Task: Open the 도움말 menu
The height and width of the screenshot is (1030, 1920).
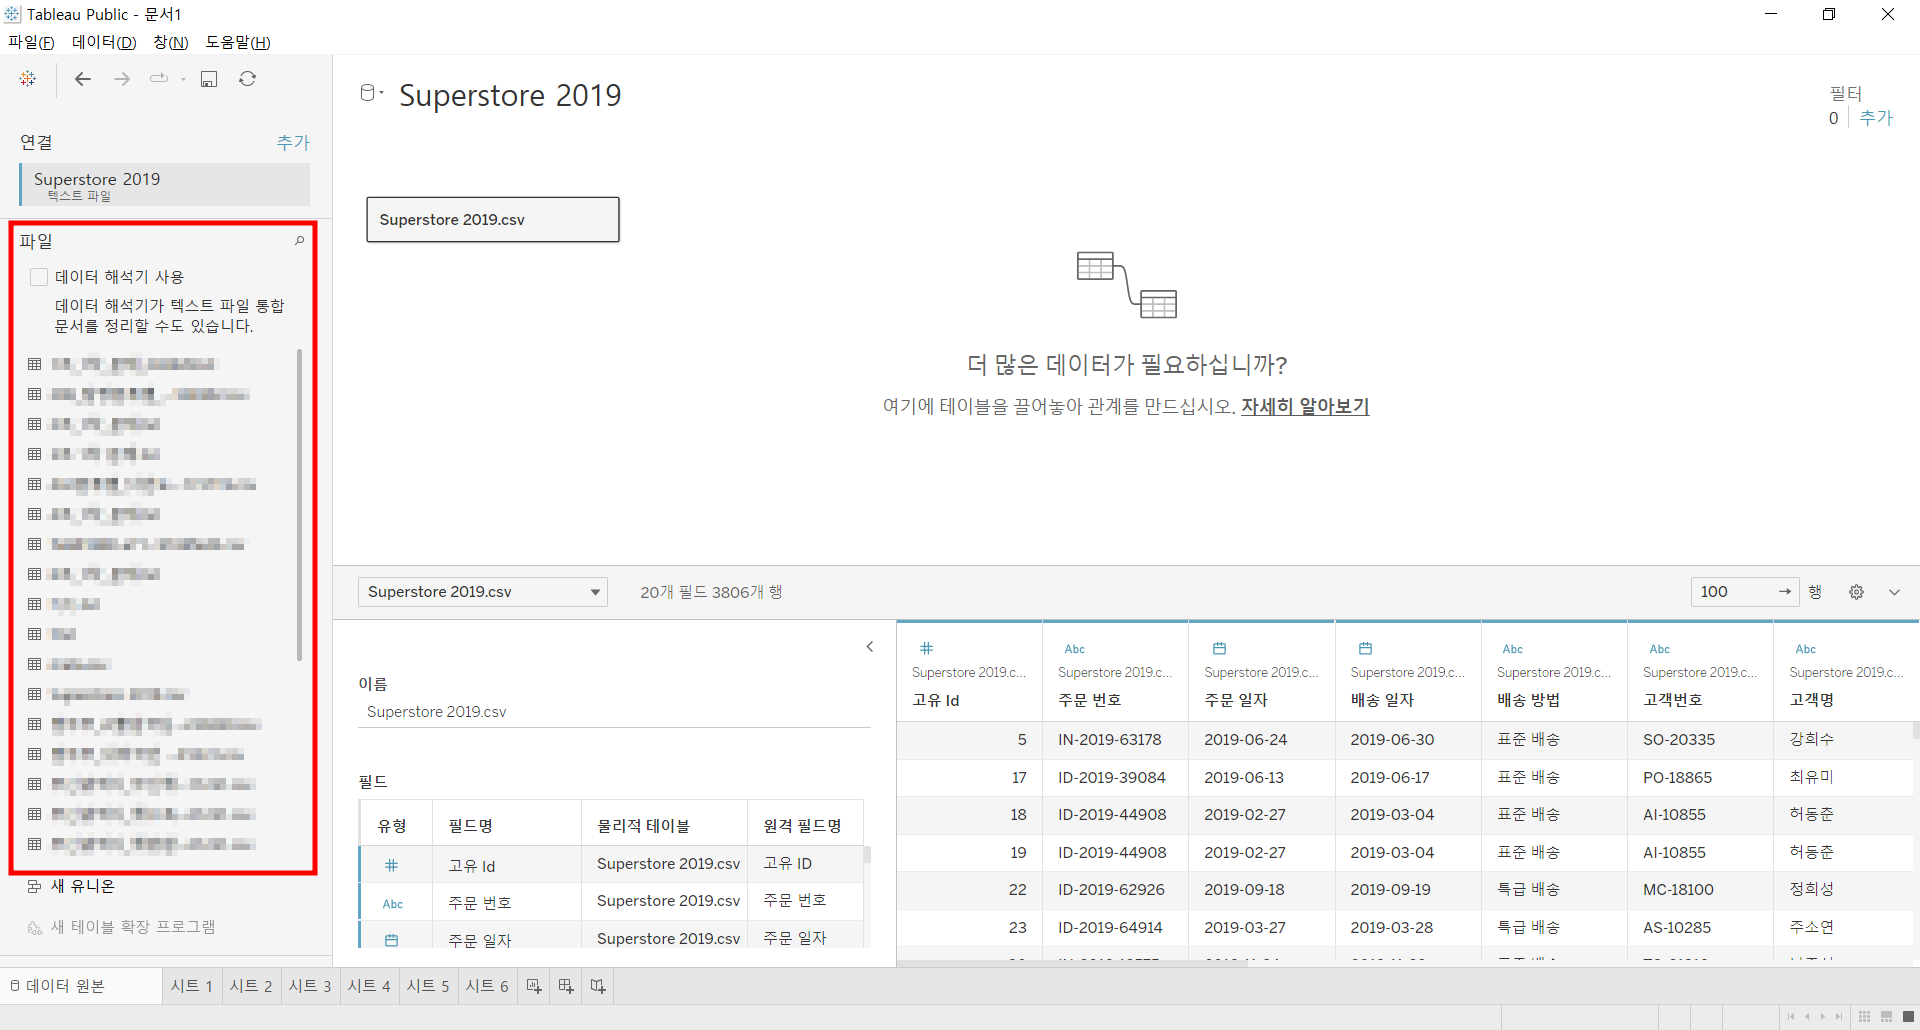Action: 238,42
